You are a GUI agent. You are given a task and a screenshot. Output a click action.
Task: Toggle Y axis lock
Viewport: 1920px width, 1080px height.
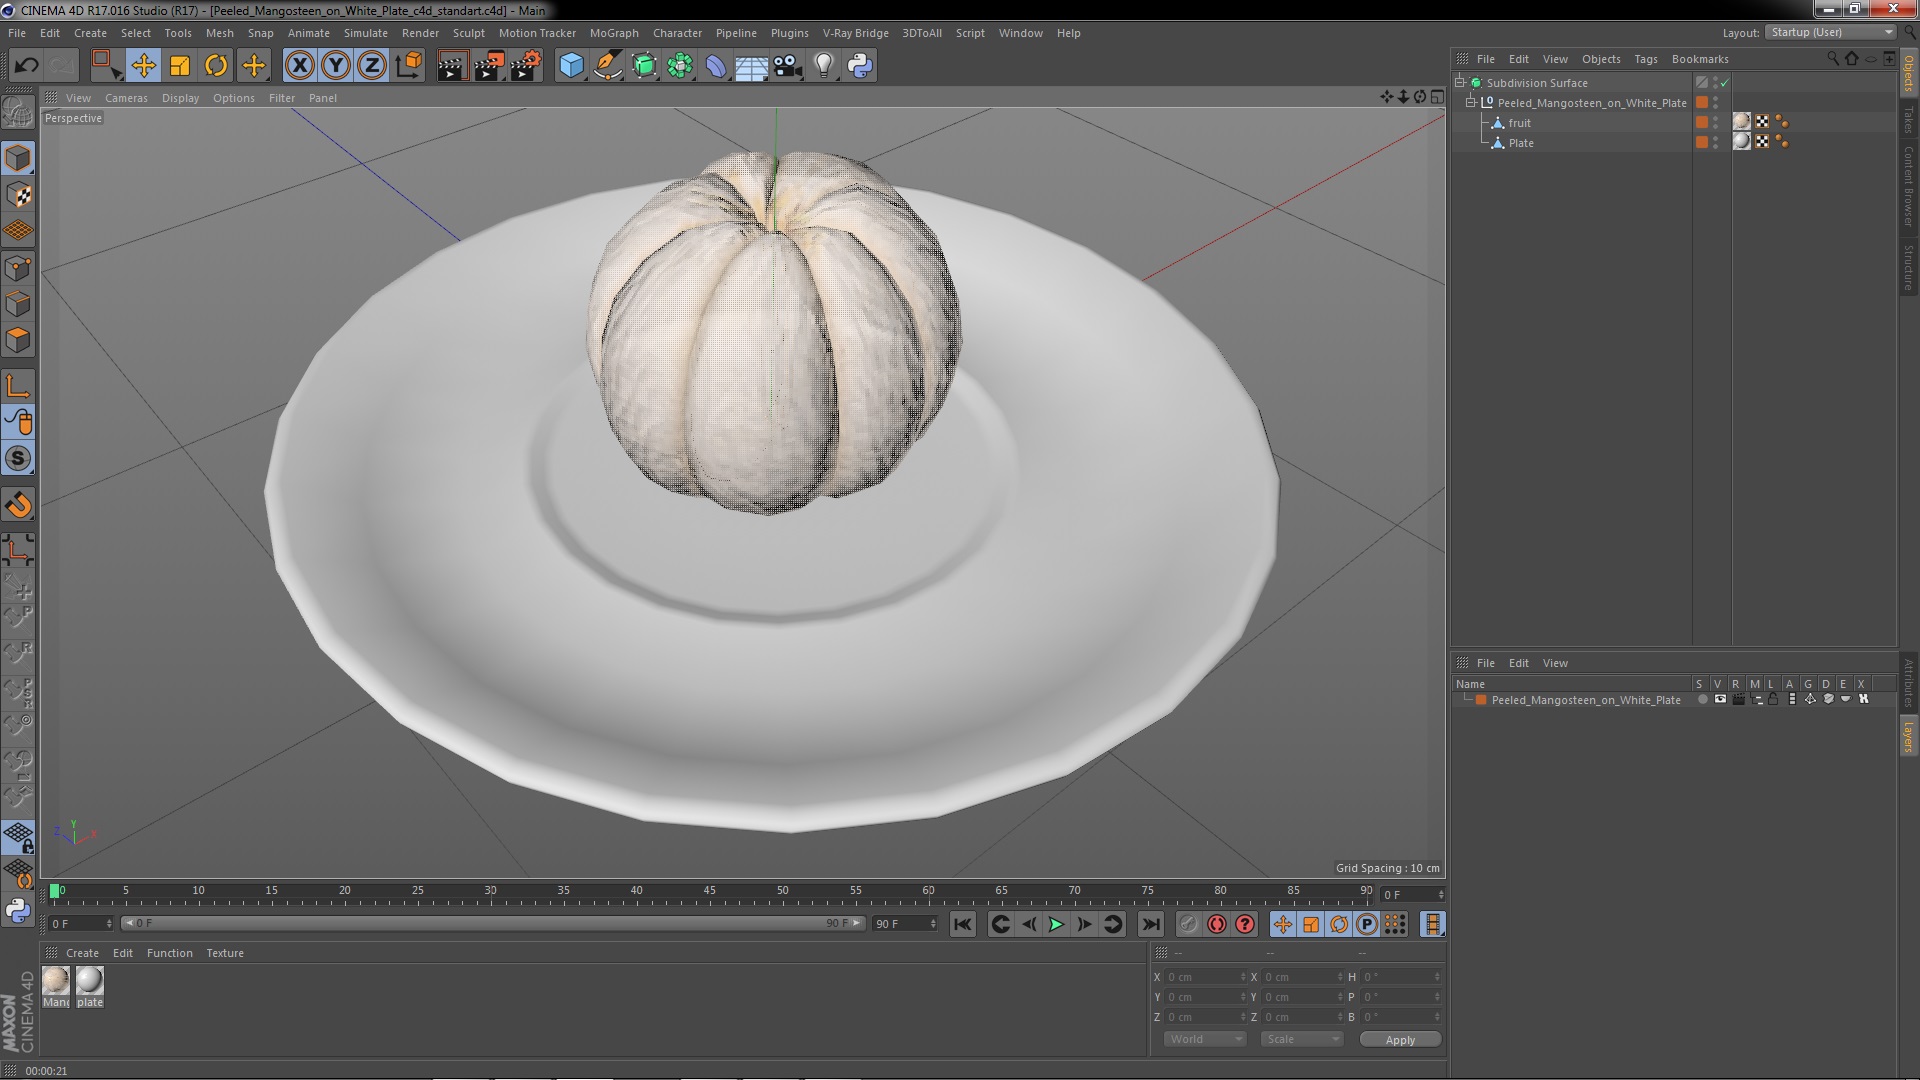(x=336, y=66)
